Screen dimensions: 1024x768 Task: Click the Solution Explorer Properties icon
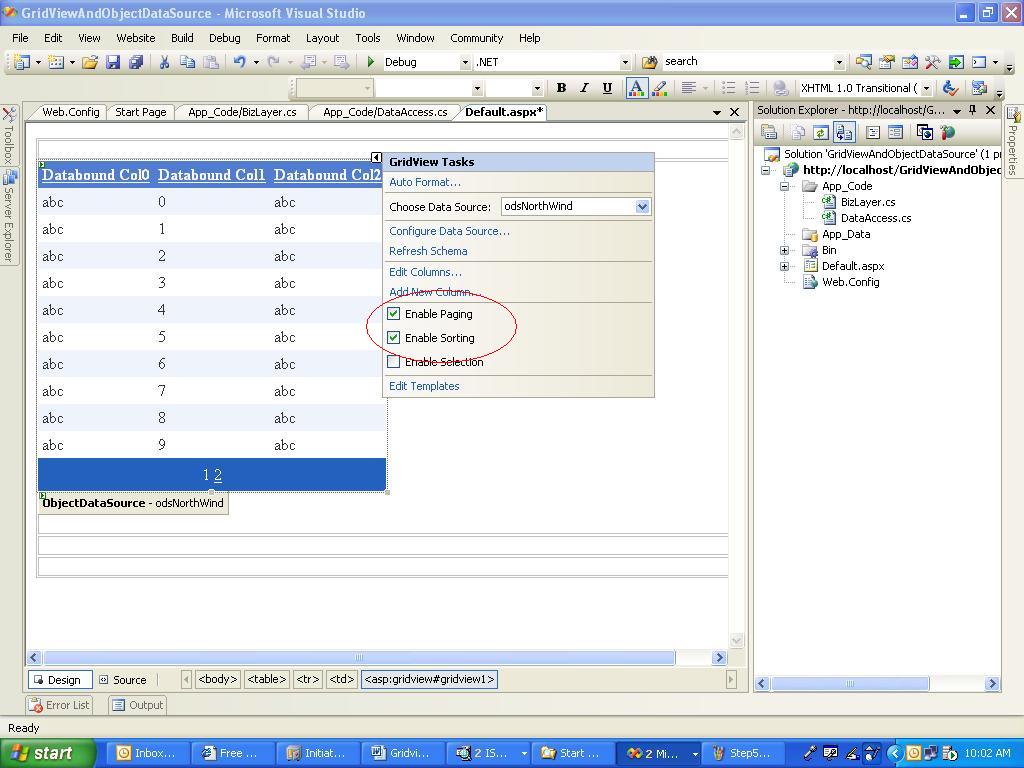(x=769, y=133)
